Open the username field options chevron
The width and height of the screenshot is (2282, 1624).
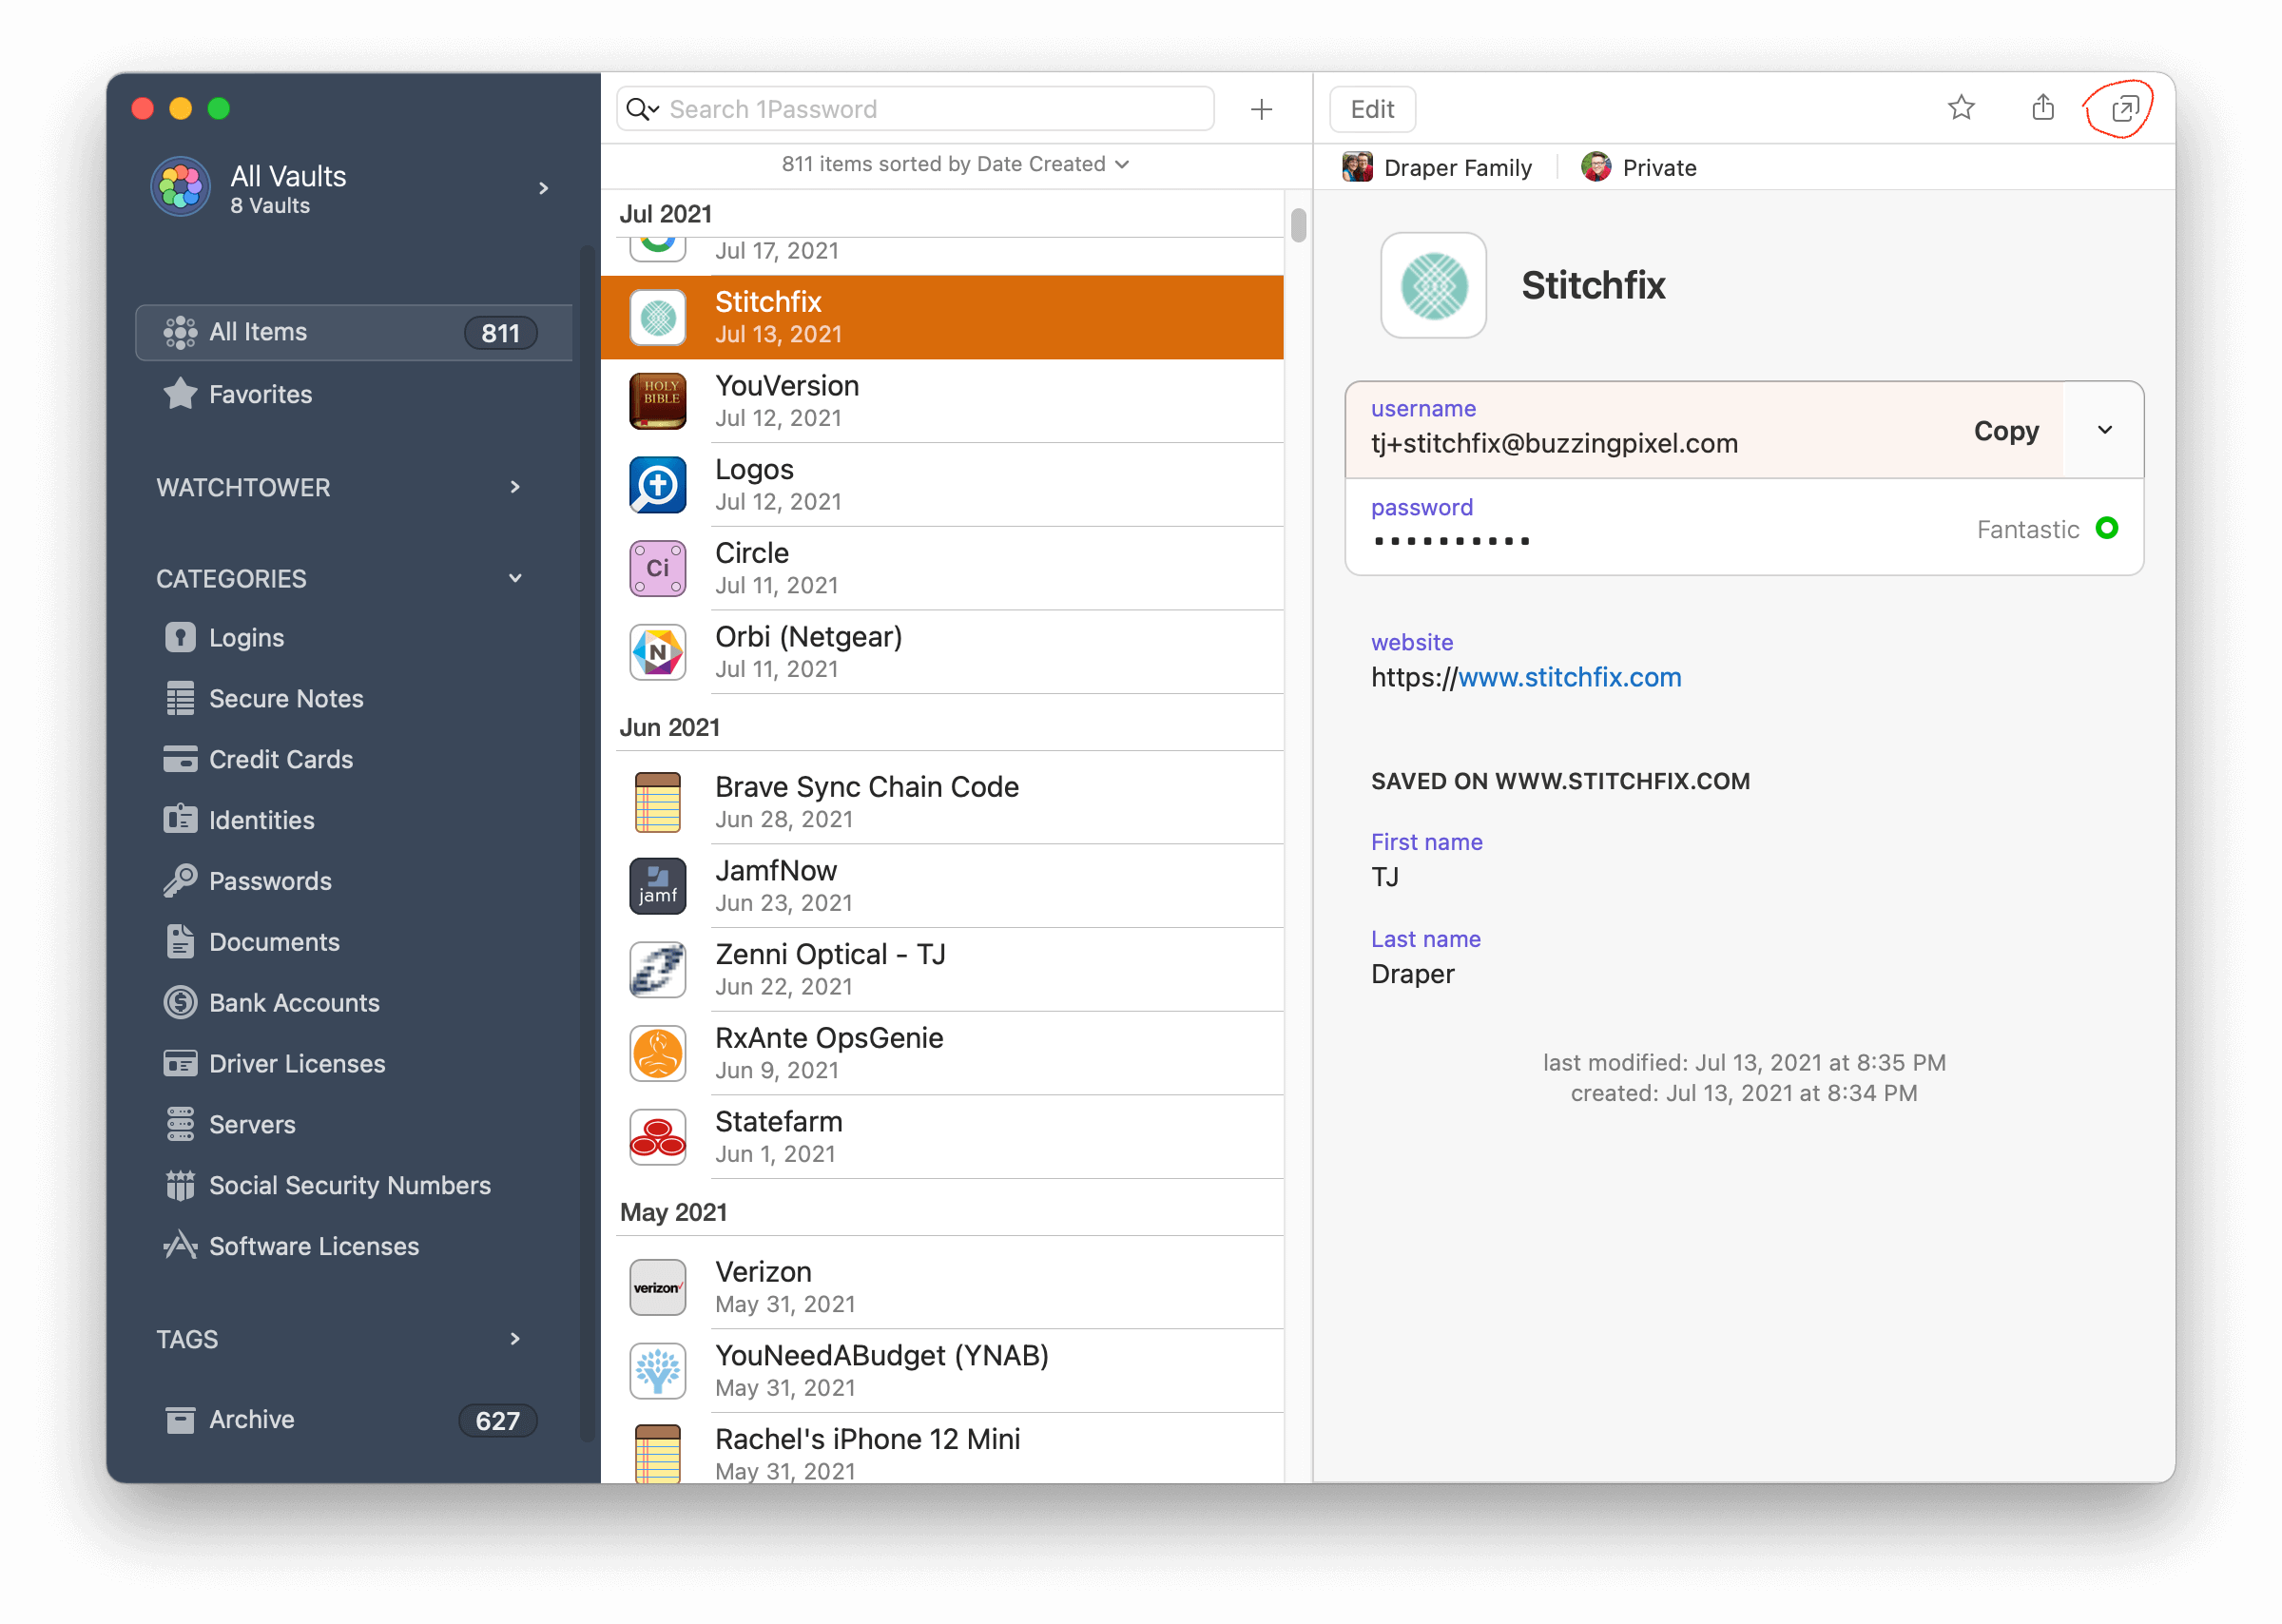(x=2104, y=430)
